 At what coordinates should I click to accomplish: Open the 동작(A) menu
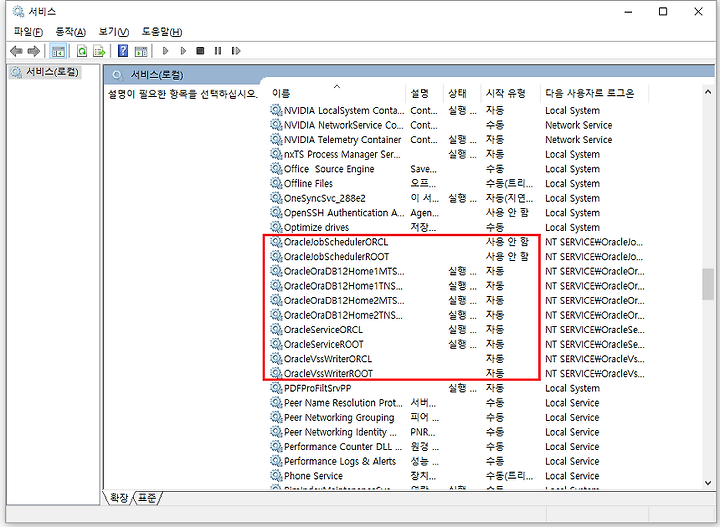(x=71, y=32)
